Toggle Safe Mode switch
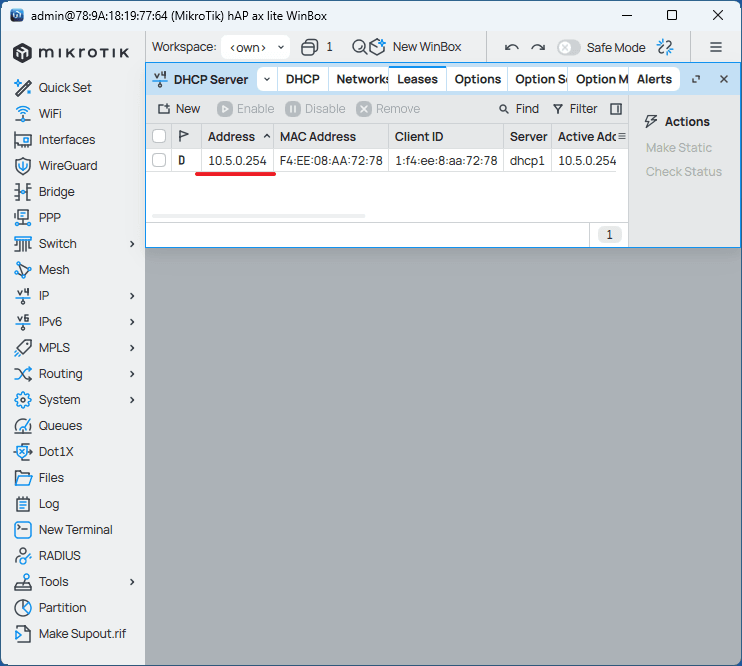 click(x=568, y=47)
